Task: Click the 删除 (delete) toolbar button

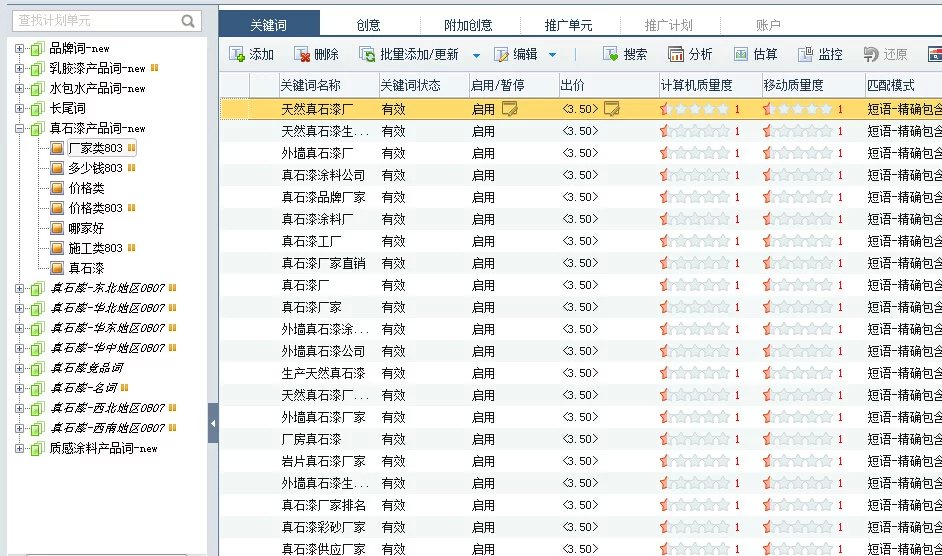Action: pyautogui.click(x=316, y=55)
